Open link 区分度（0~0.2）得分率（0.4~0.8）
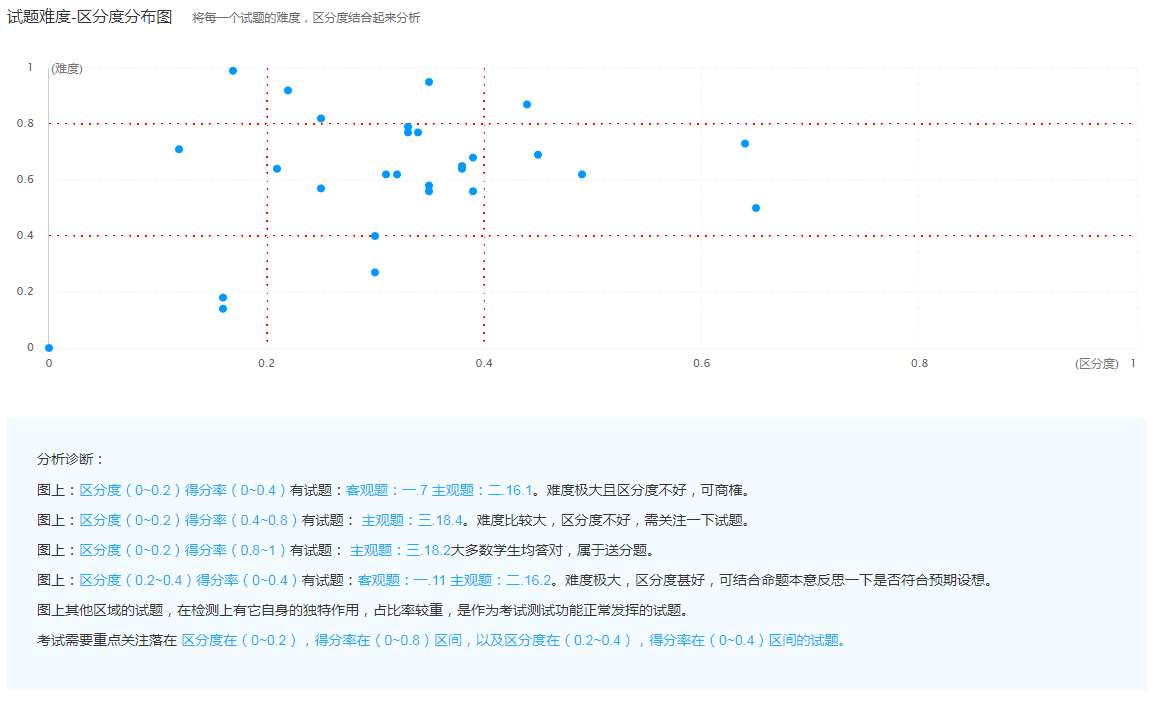 [x=189, y=520]
